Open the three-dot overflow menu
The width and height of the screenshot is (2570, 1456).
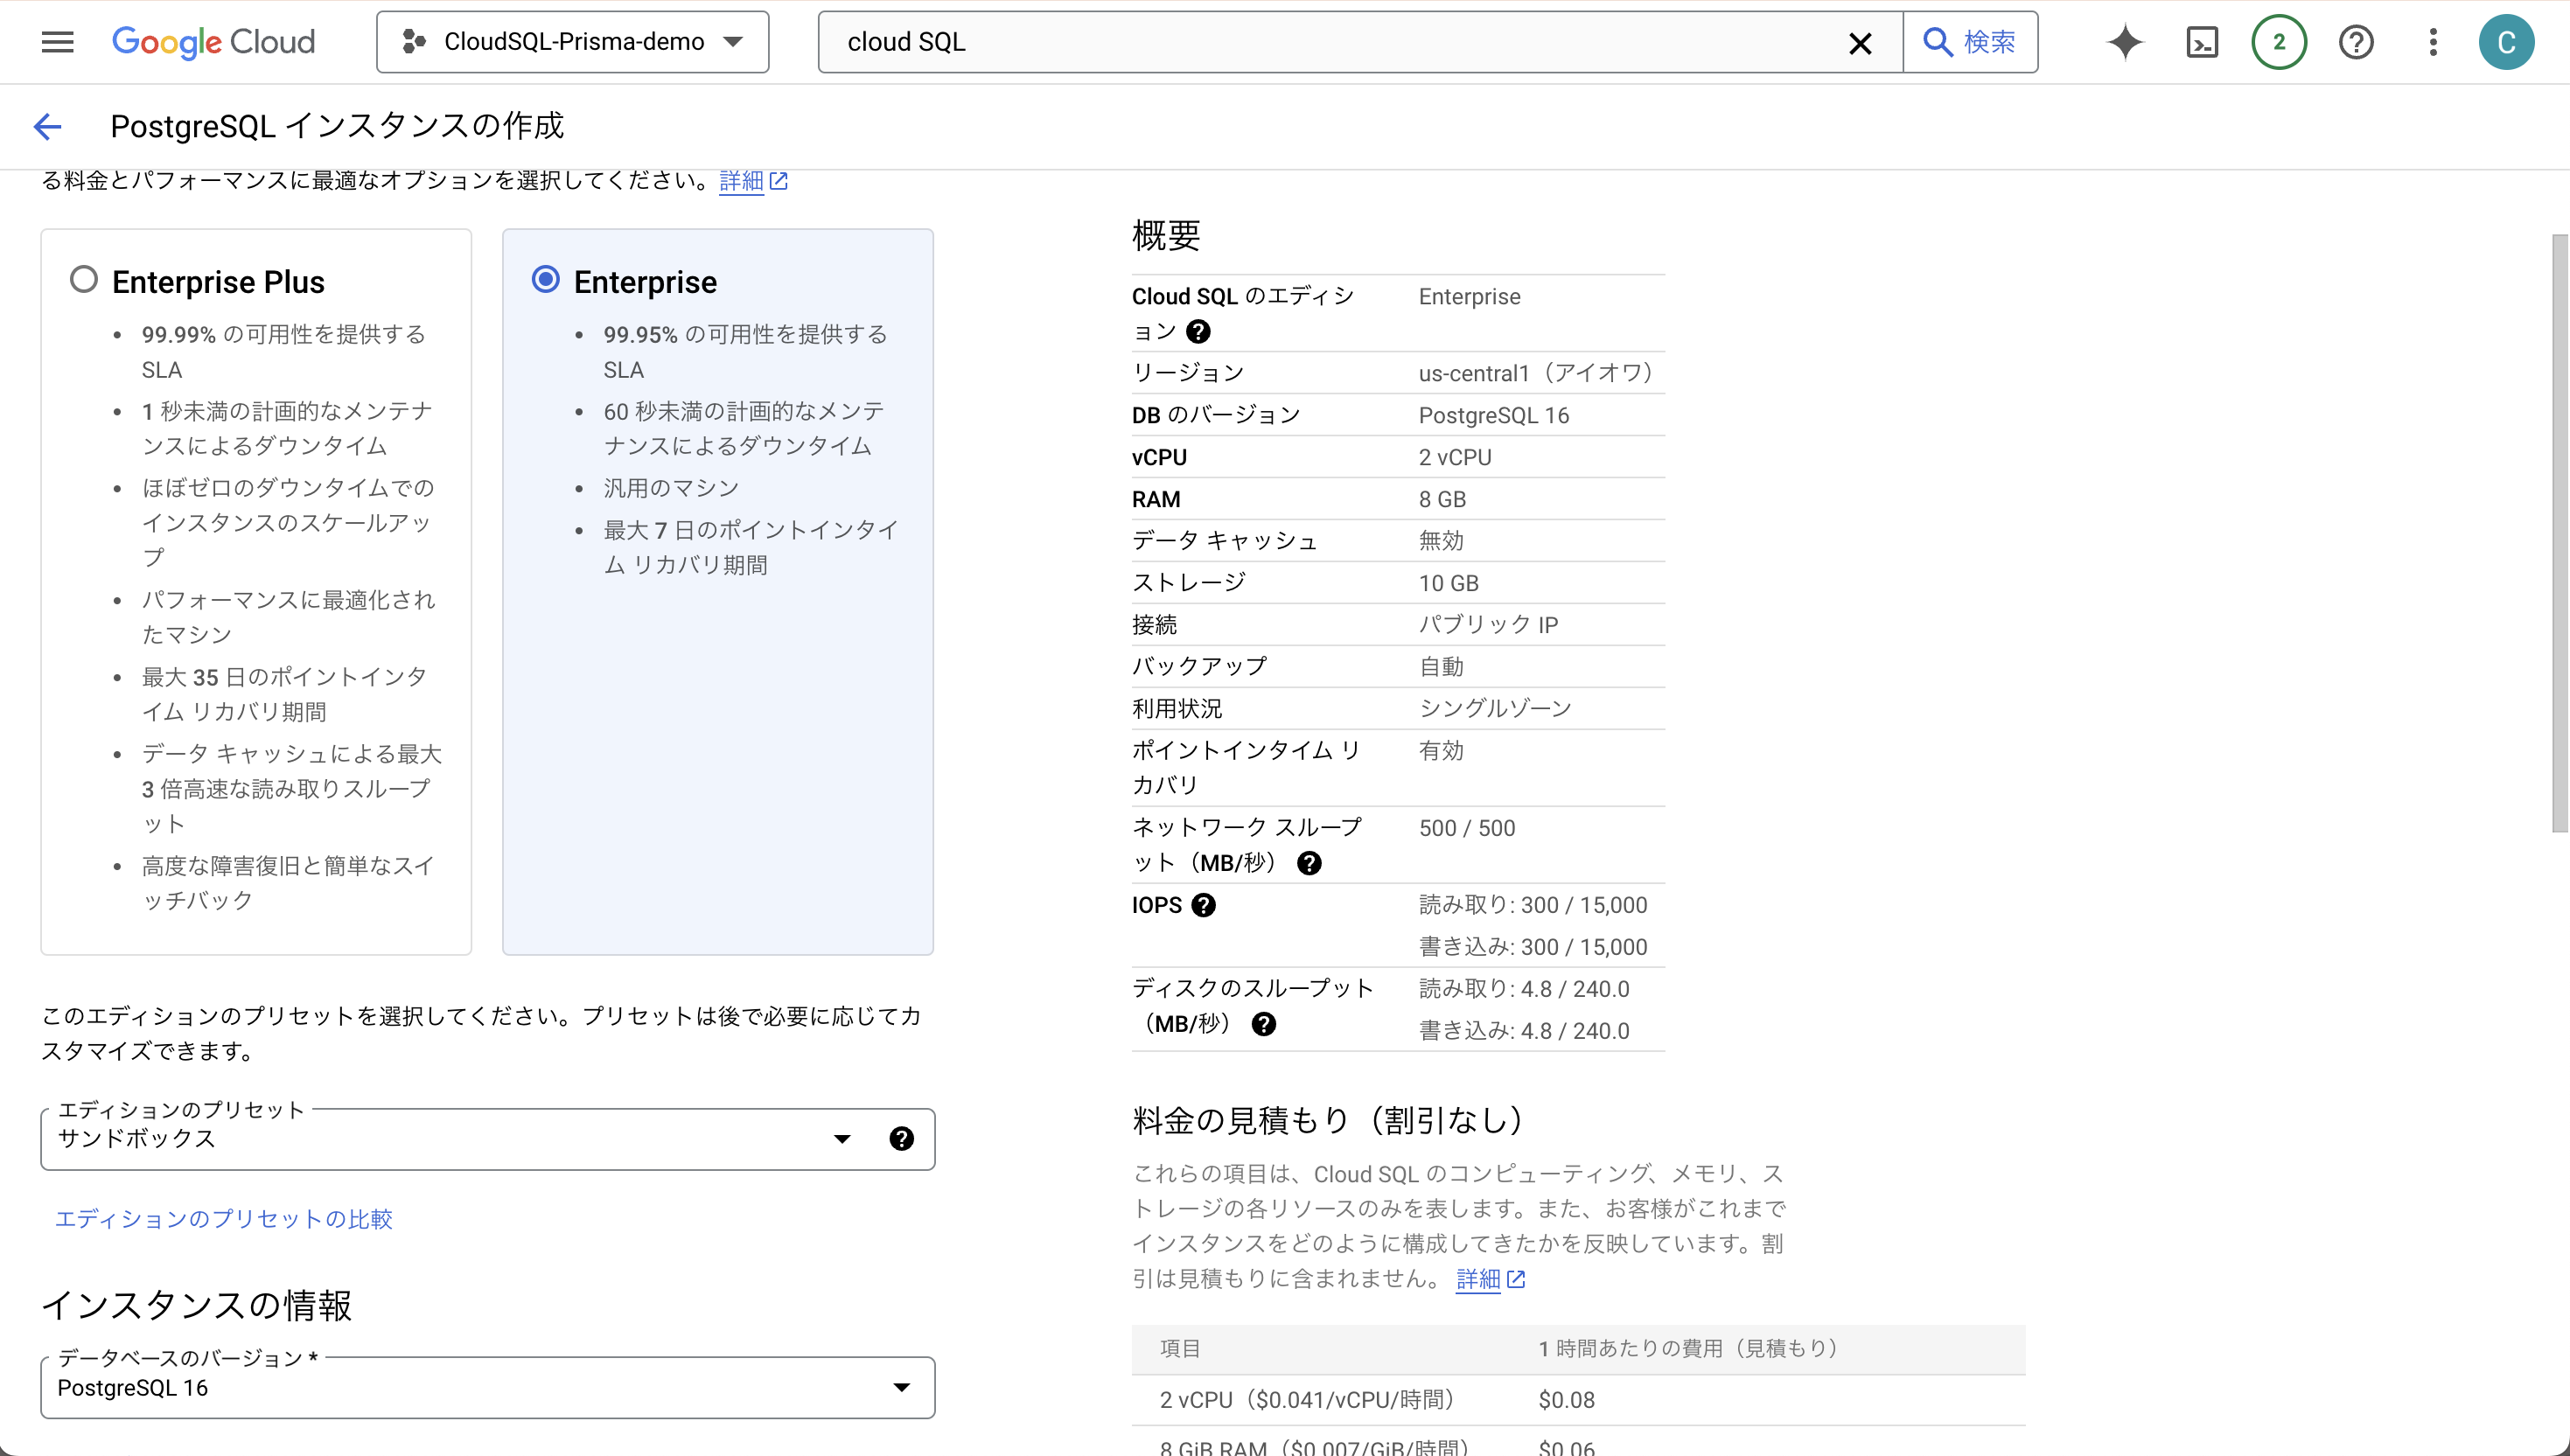point(2433,42)
